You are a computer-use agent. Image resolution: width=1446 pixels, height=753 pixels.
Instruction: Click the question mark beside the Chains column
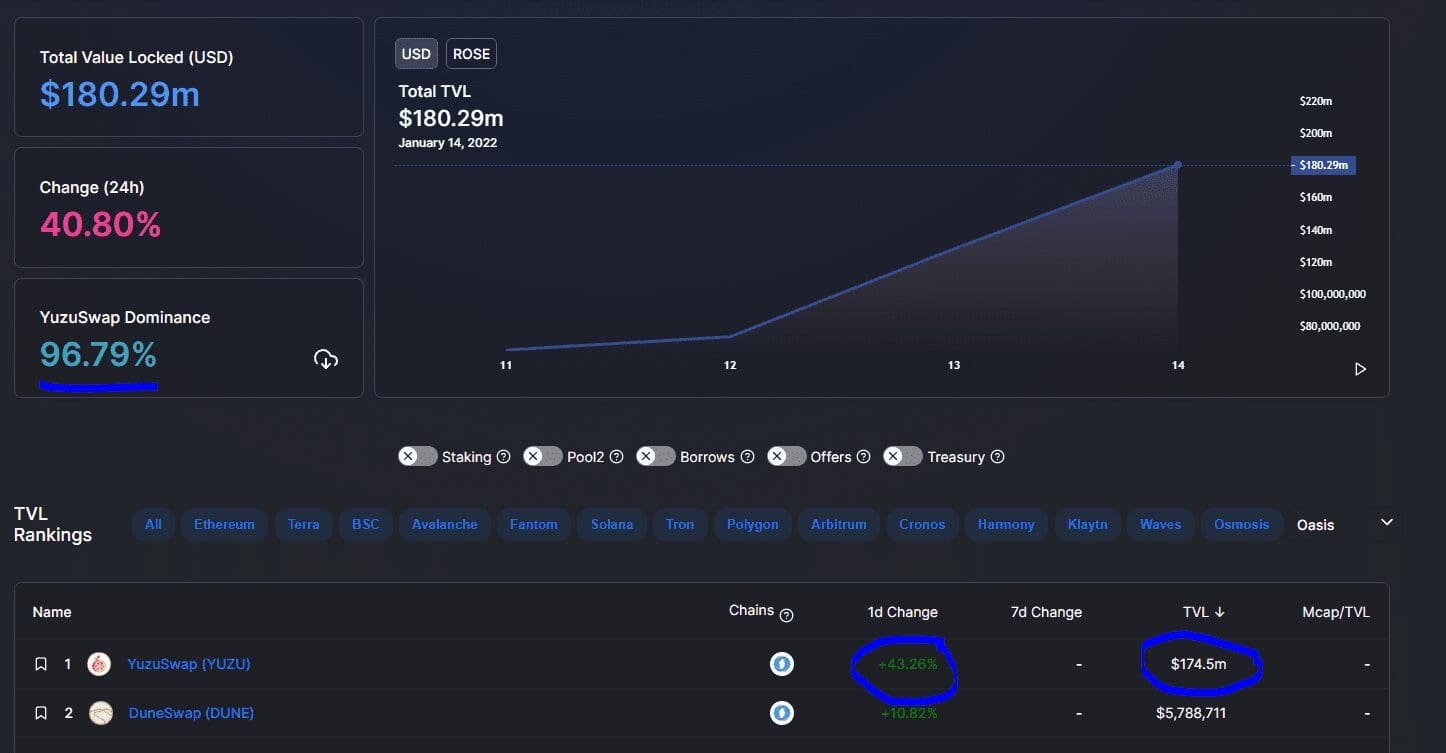click(787, 614)
